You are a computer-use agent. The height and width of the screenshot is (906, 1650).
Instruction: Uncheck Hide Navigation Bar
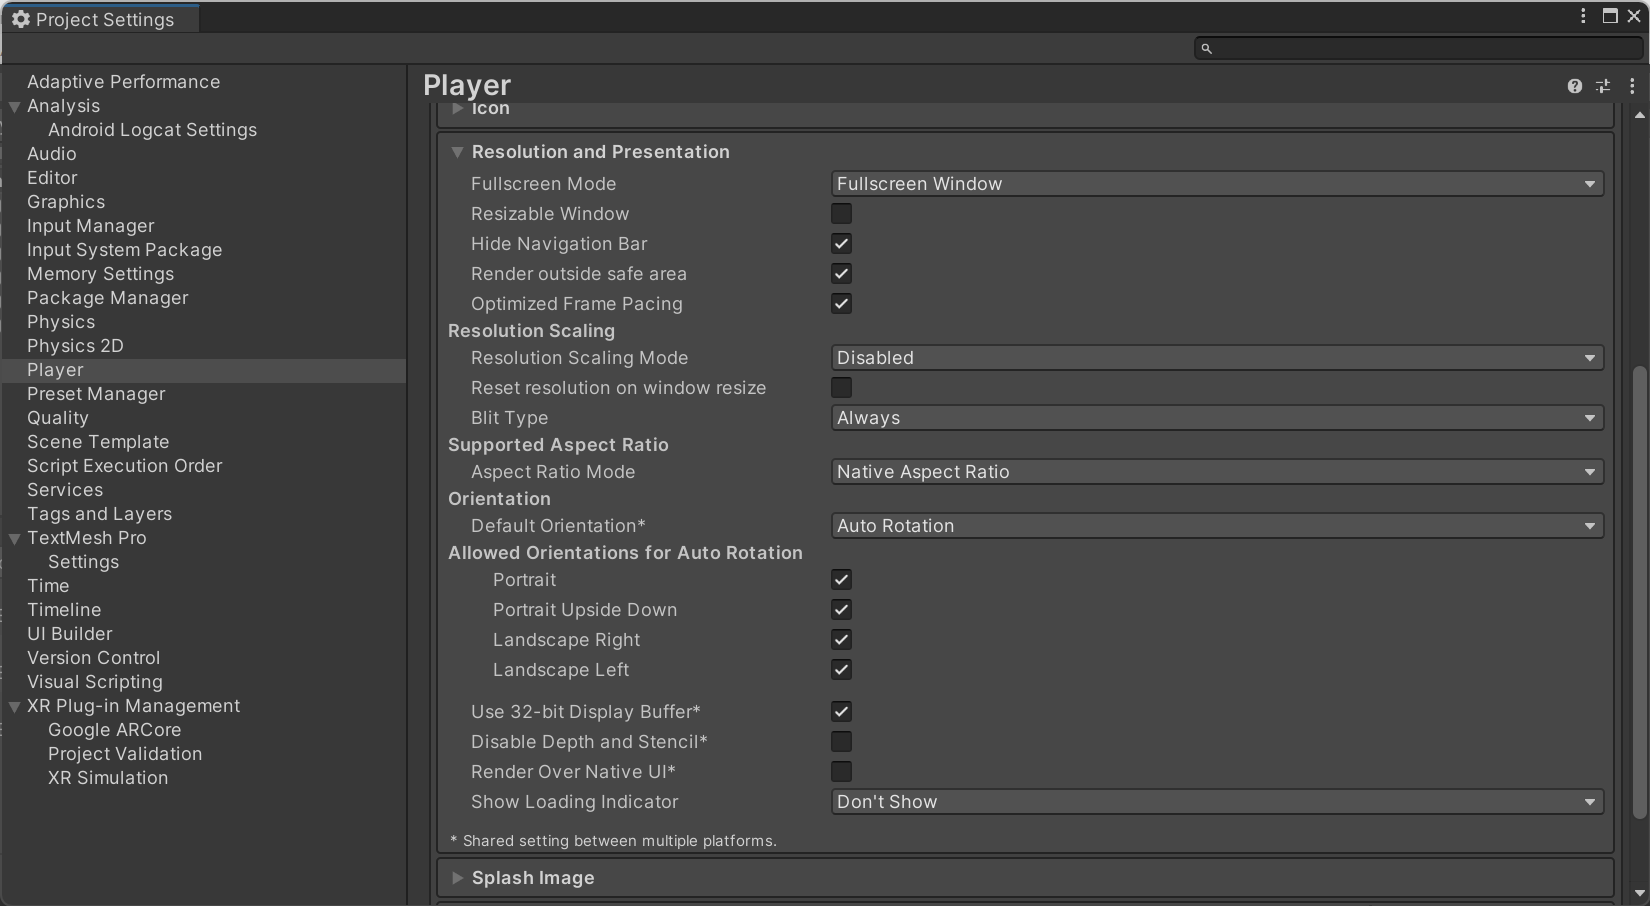click(x=841, y=244)
